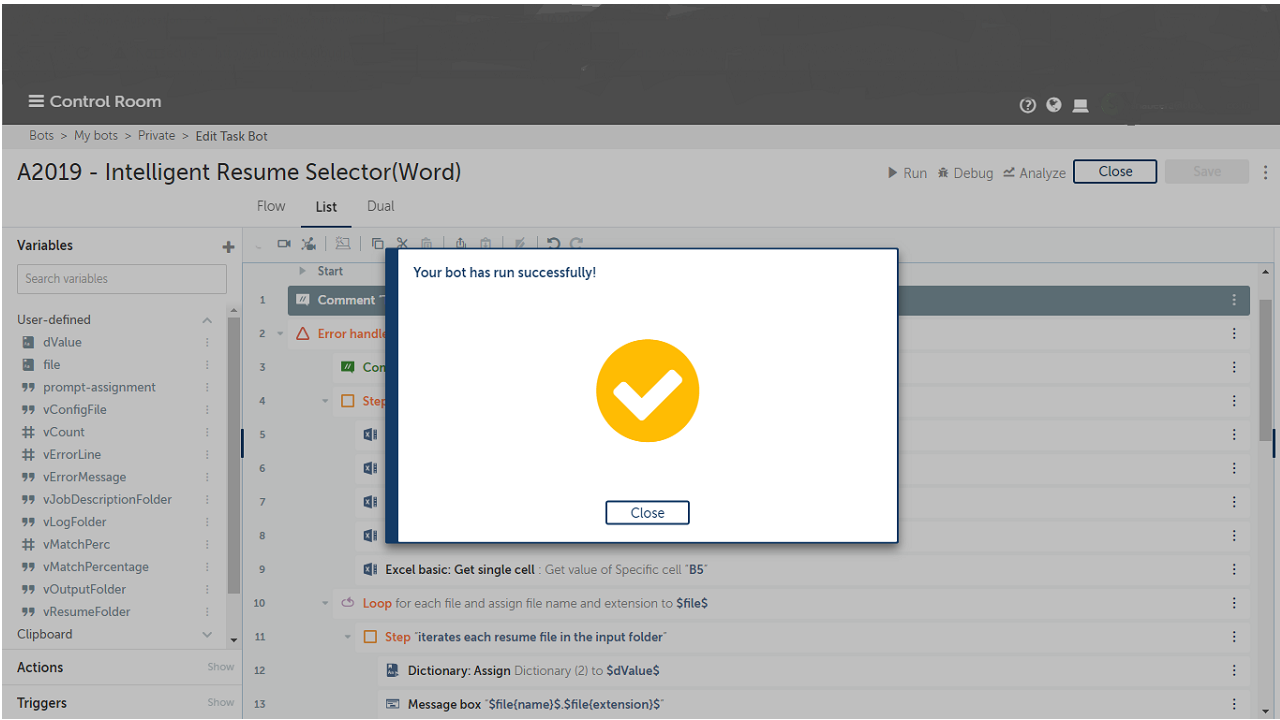Viewport: 1280px width, 720px height.
Task: Click the action list vertical scrollbar
Action: [x=1266, y=370]
